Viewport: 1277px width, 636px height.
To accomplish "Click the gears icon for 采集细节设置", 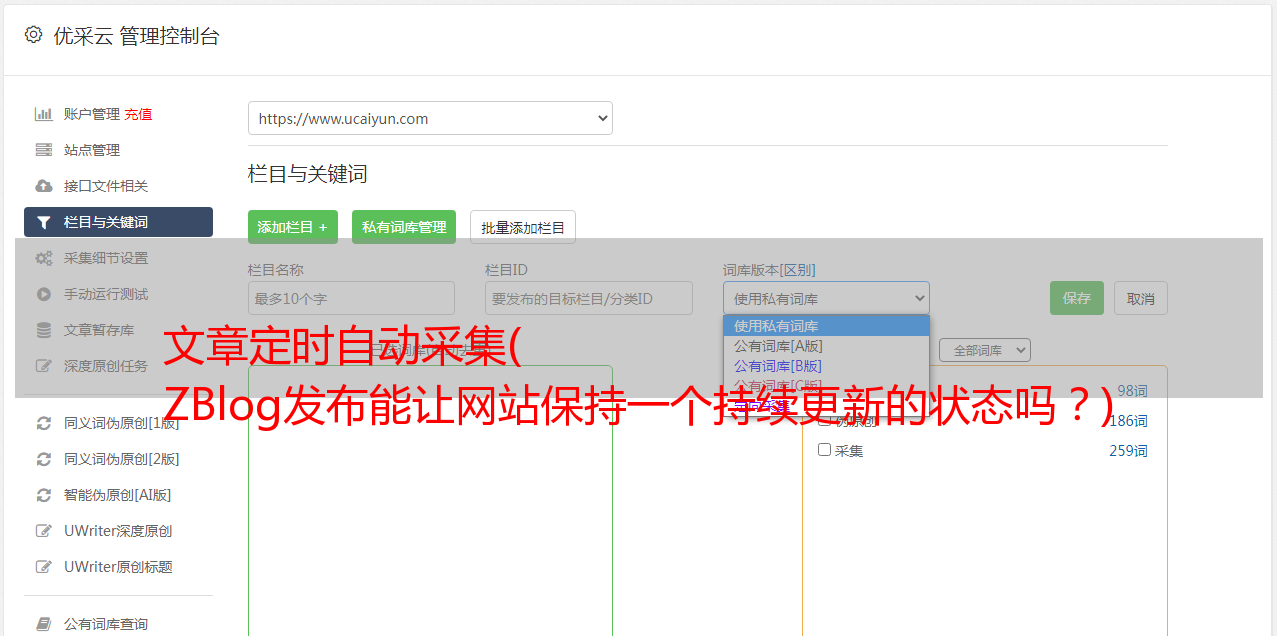I will [x=43, y=258].
